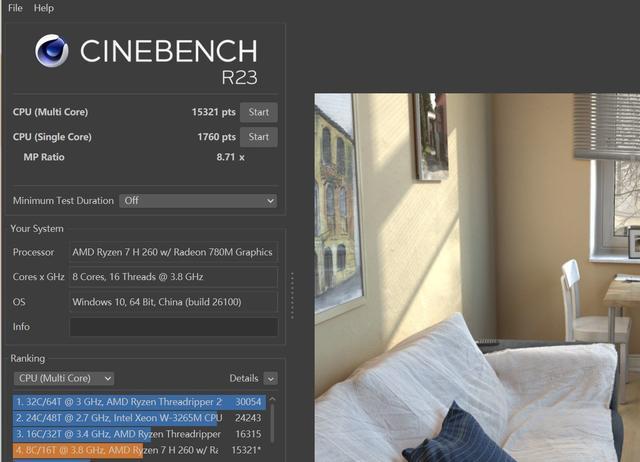Viewport: 640px width, 462px height.
Task: Click the empty Info input field
Action: (174, 327)
